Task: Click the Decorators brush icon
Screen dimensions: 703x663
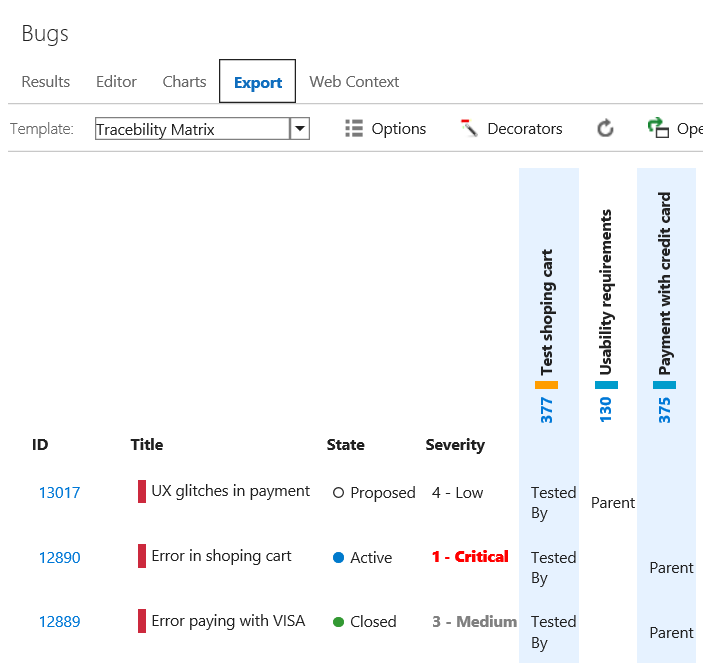Action: [469, 128]
